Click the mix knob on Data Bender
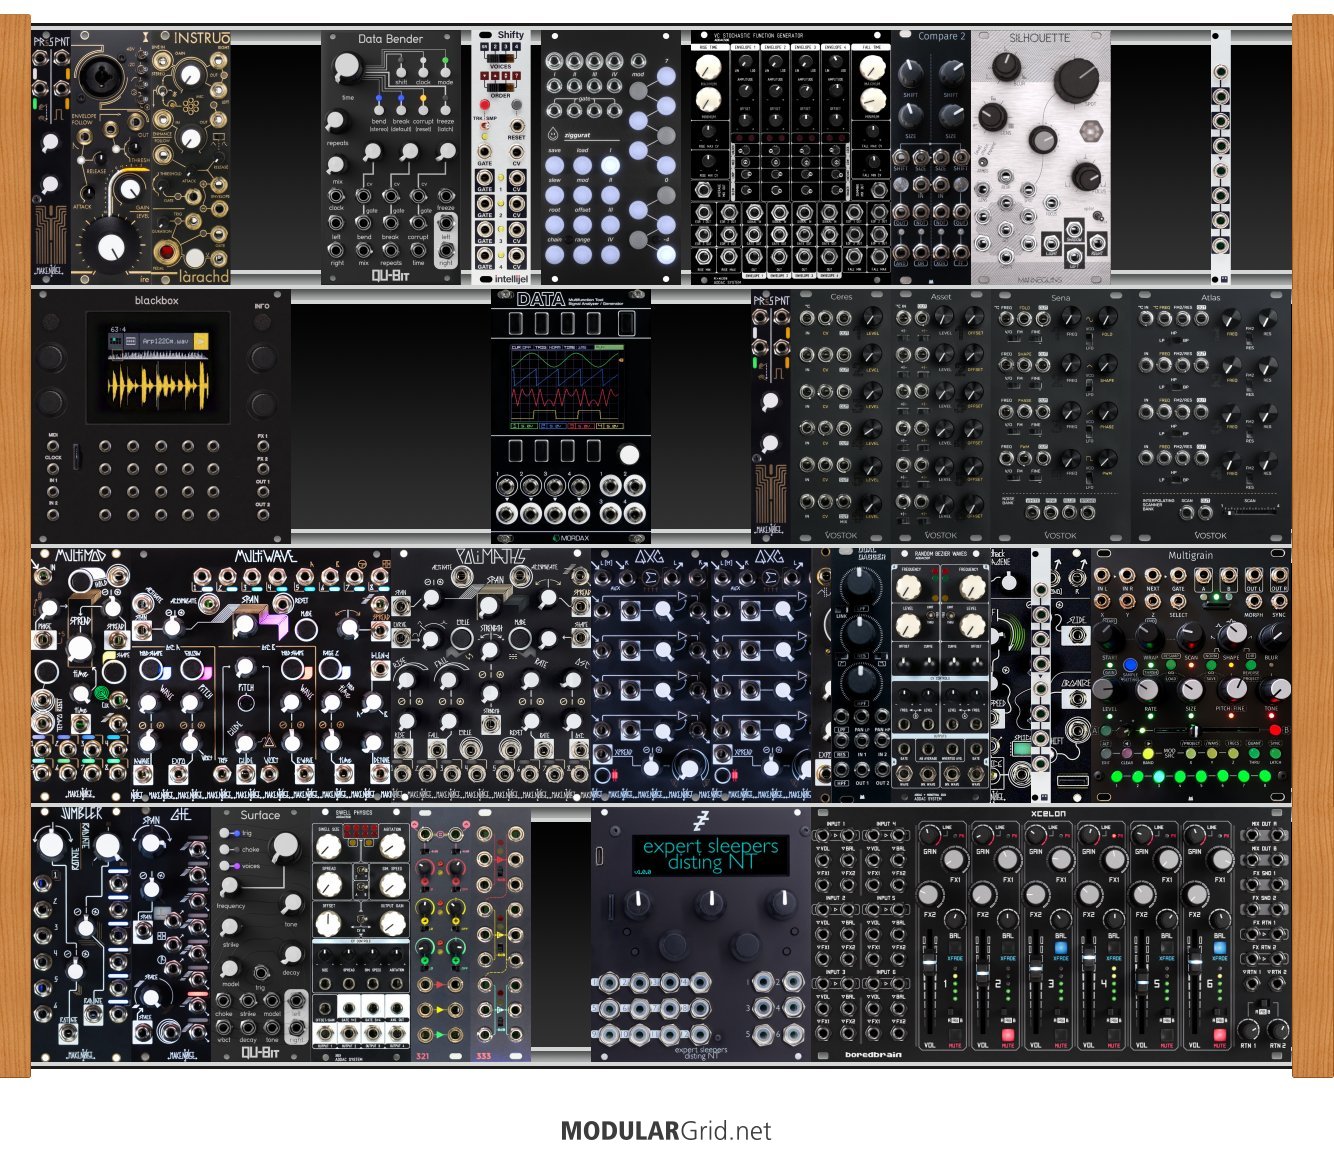This screenshot has height=1152, width=1334. [337, 163]
